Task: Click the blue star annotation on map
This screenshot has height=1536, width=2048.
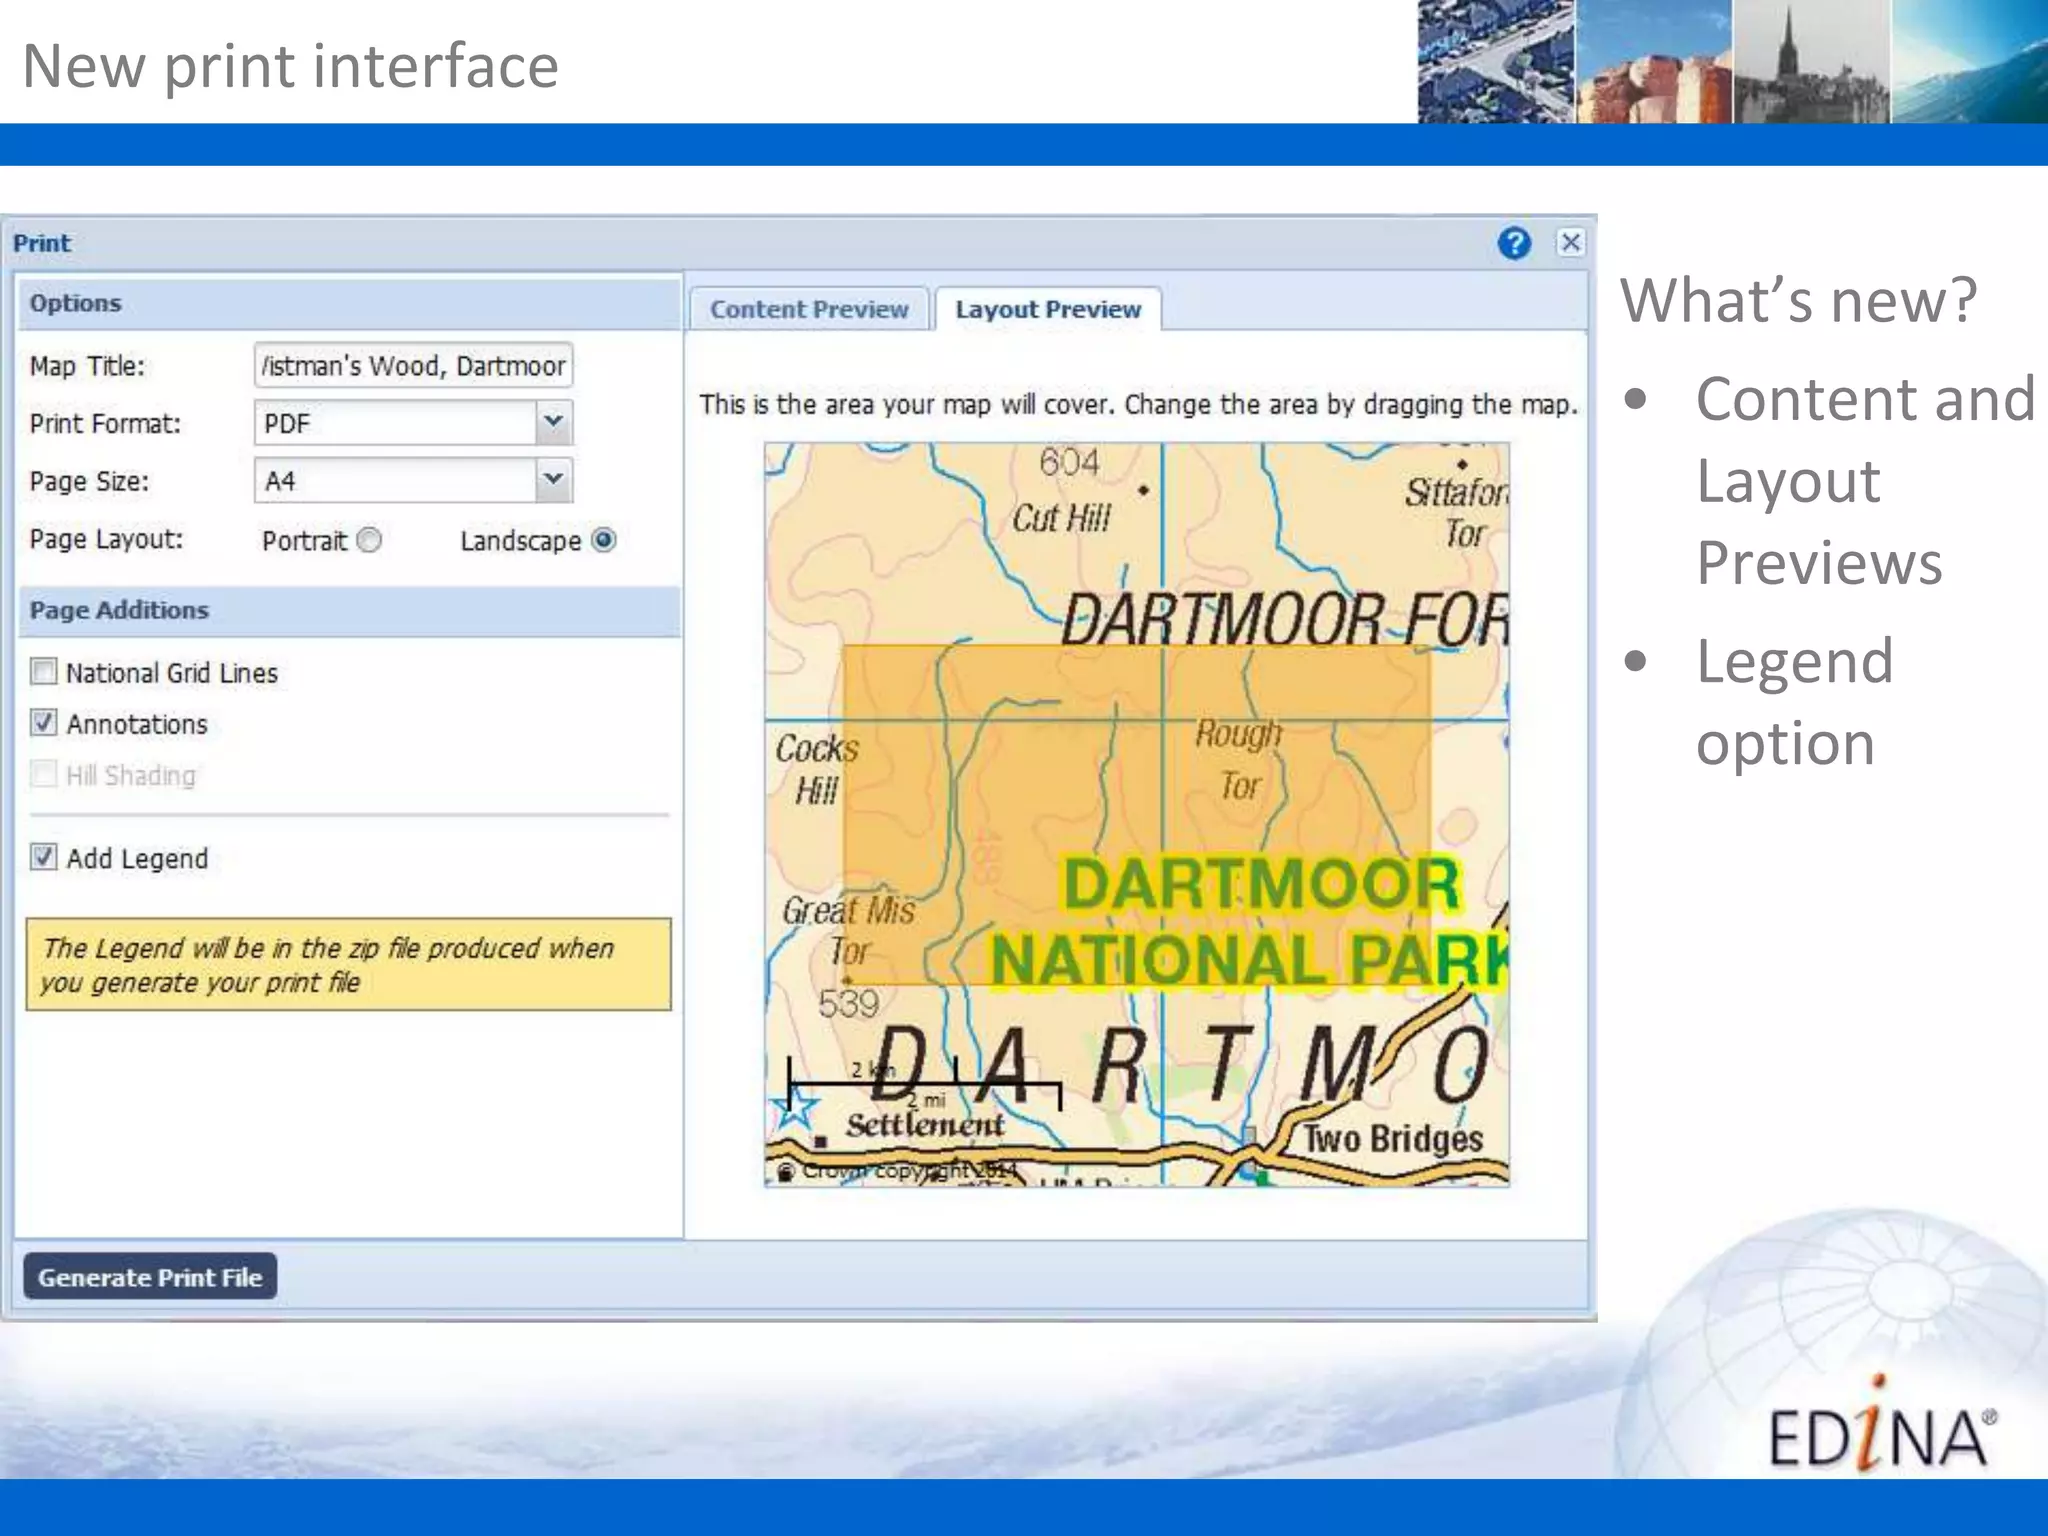Action: 795,1108
